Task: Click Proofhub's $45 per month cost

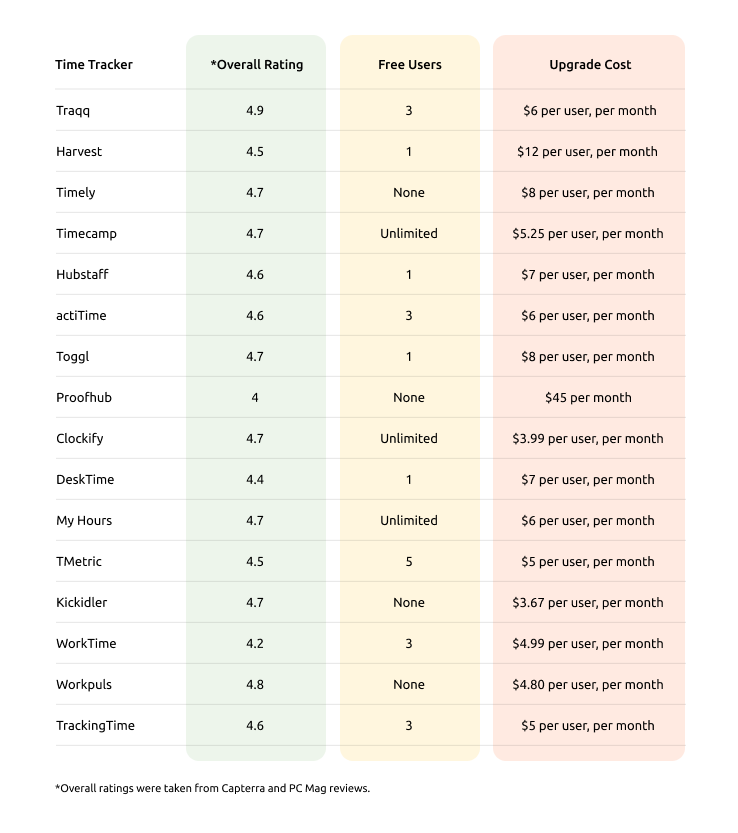Action: pyautogui.click(x=588, y=397)
